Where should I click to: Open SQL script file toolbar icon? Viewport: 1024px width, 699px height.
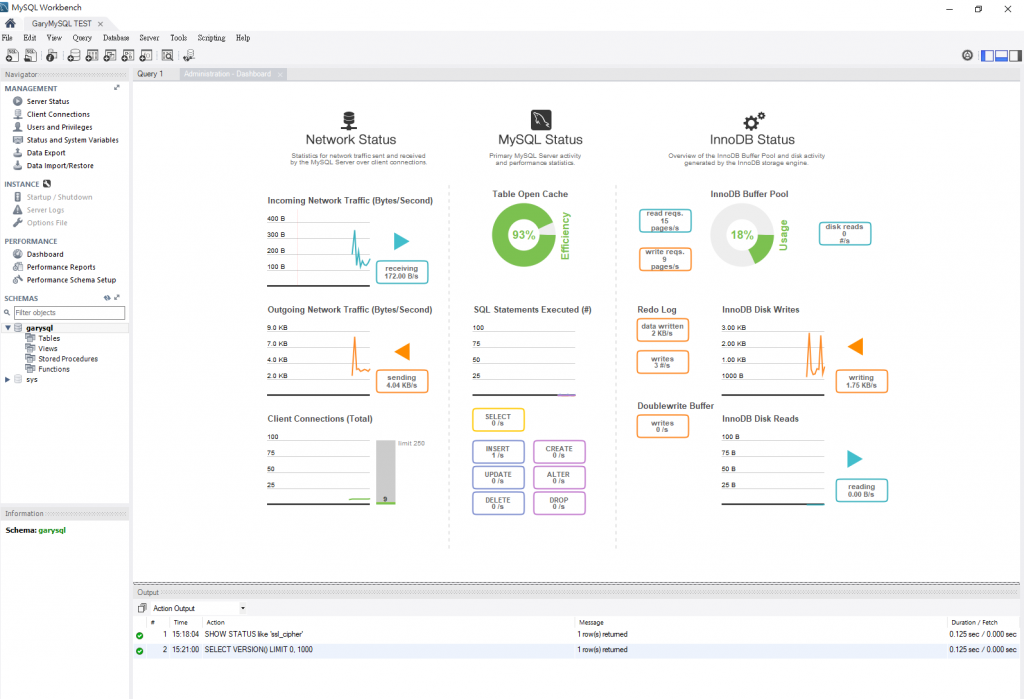click(30, 56)
